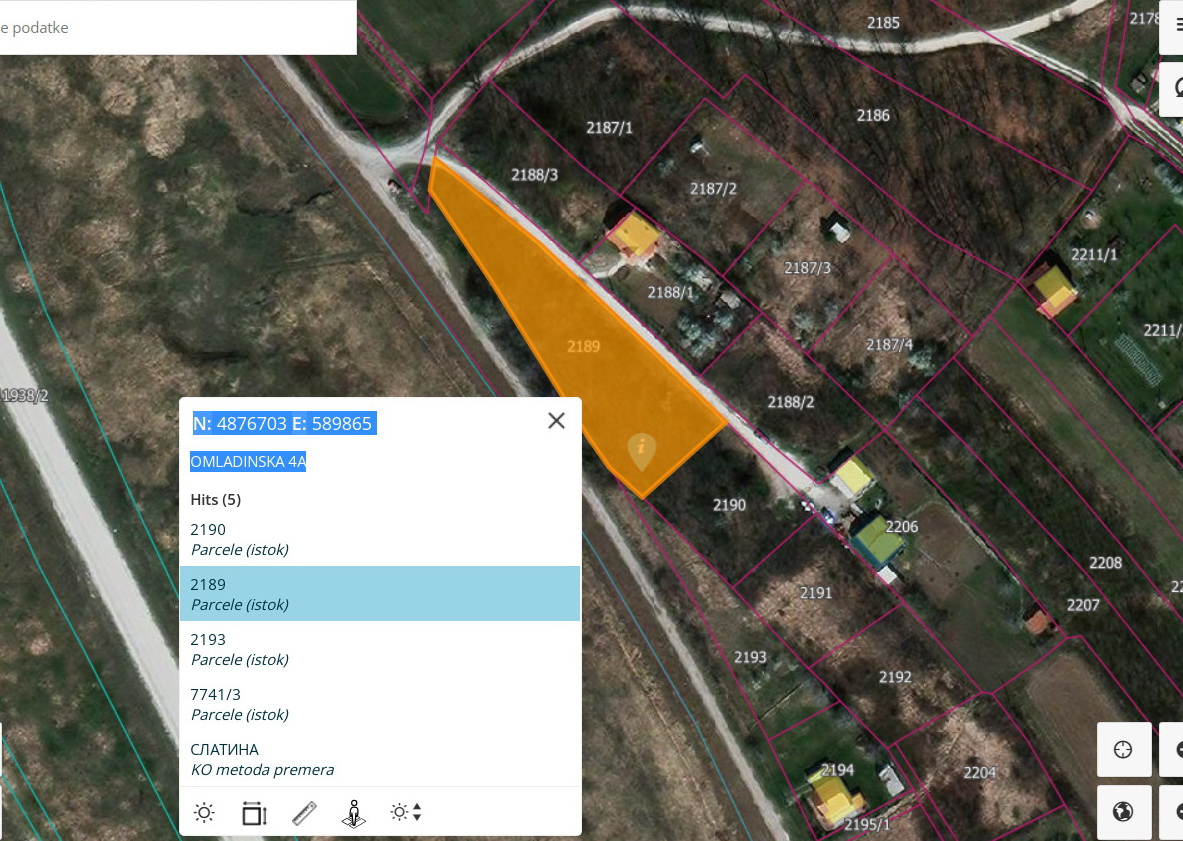This screenshot has width=1183, height=841.
Task: Select the ruler measure tool
Action: click(304, 813)
